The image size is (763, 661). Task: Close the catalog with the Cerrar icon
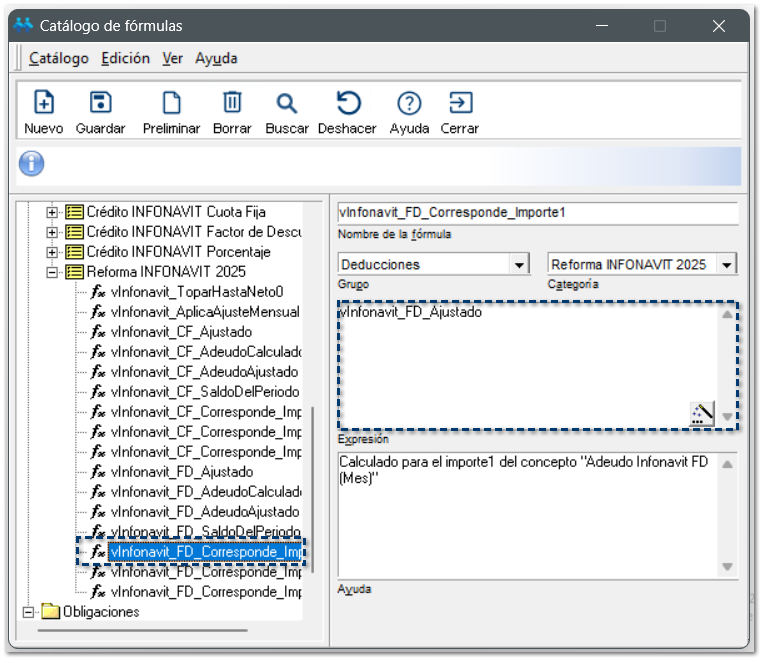(x=460, y=103)
